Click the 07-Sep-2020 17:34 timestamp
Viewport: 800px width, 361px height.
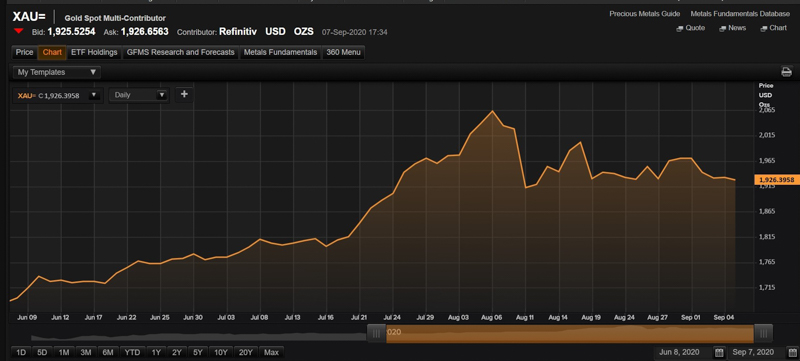[x=355, y=32]
